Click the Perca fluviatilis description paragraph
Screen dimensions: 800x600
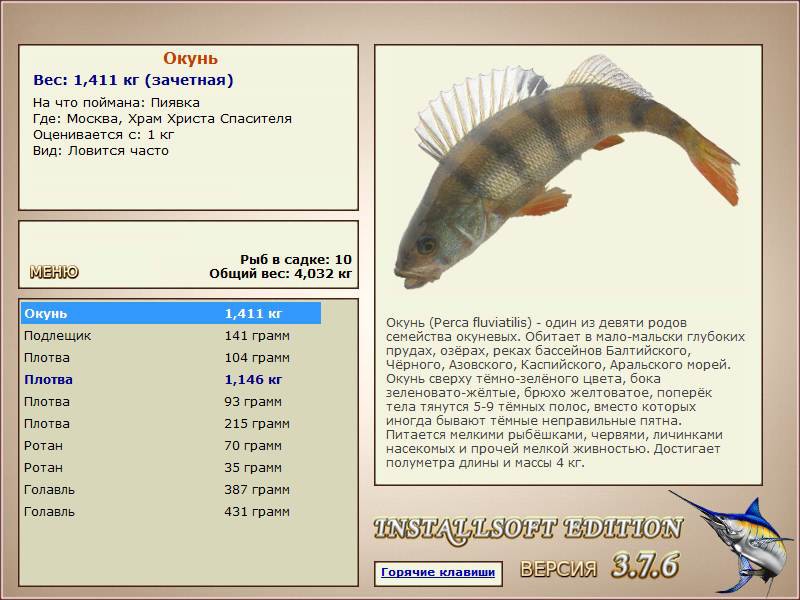[x=565, y=392]
